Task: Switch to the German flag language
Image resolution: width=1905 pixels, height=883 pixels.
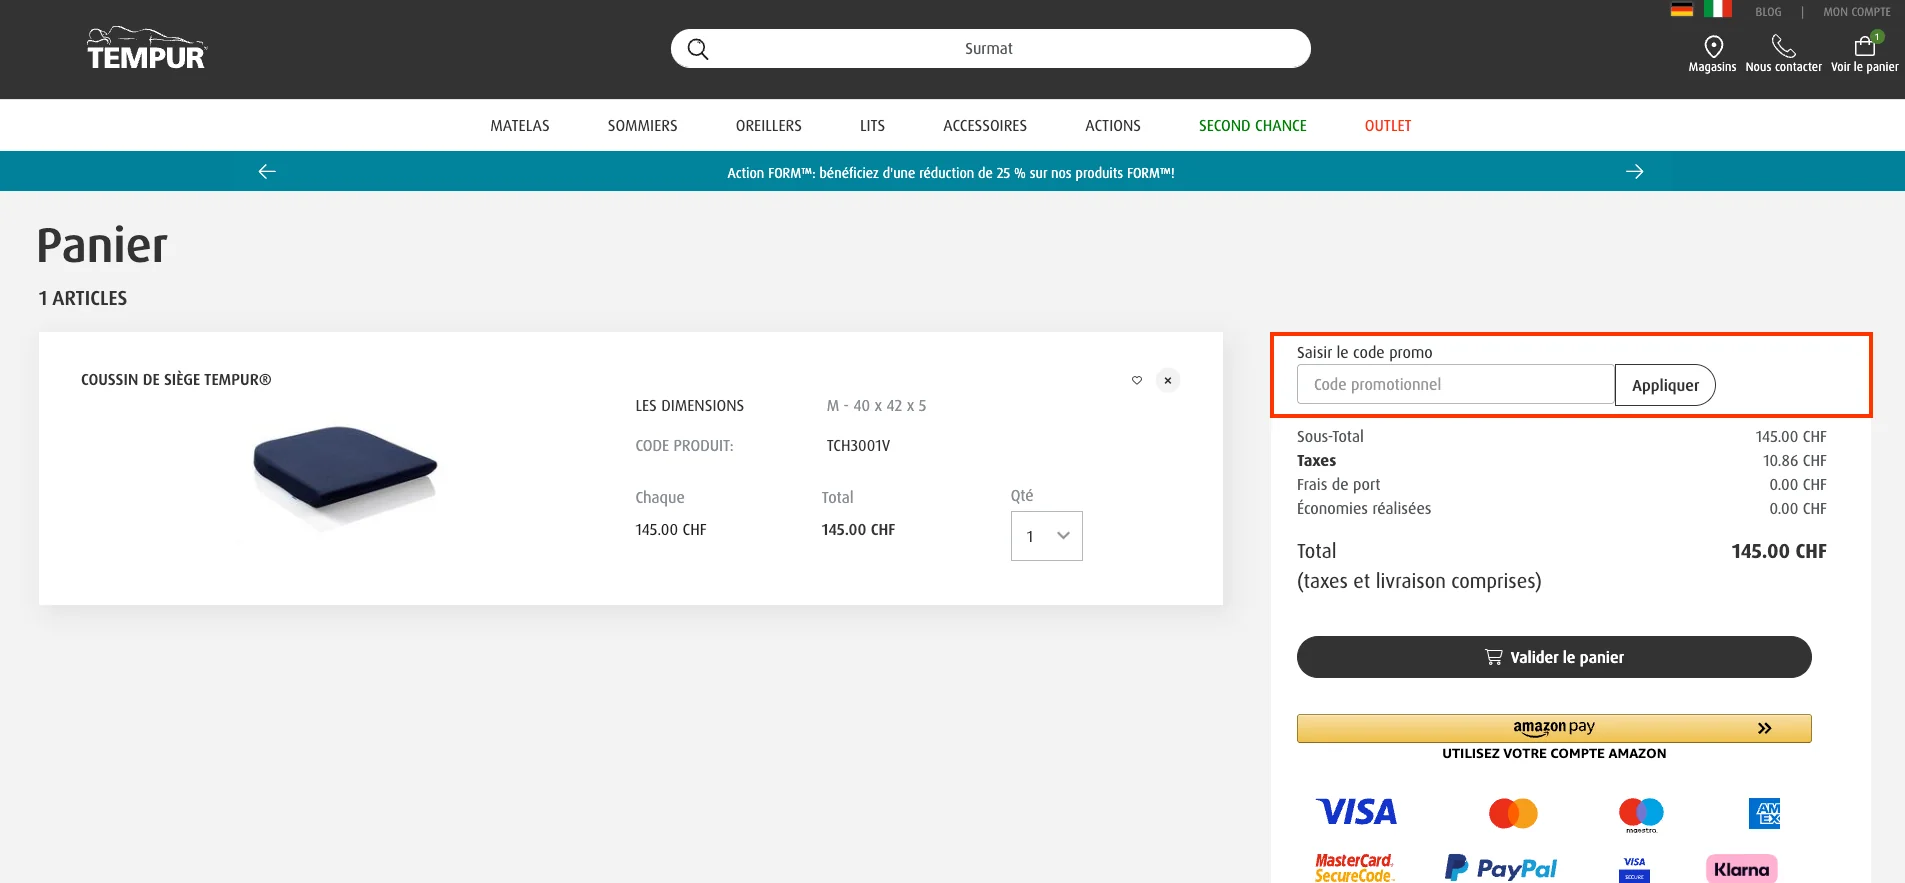Action: pyautogui.click(x=1682, y=9)
